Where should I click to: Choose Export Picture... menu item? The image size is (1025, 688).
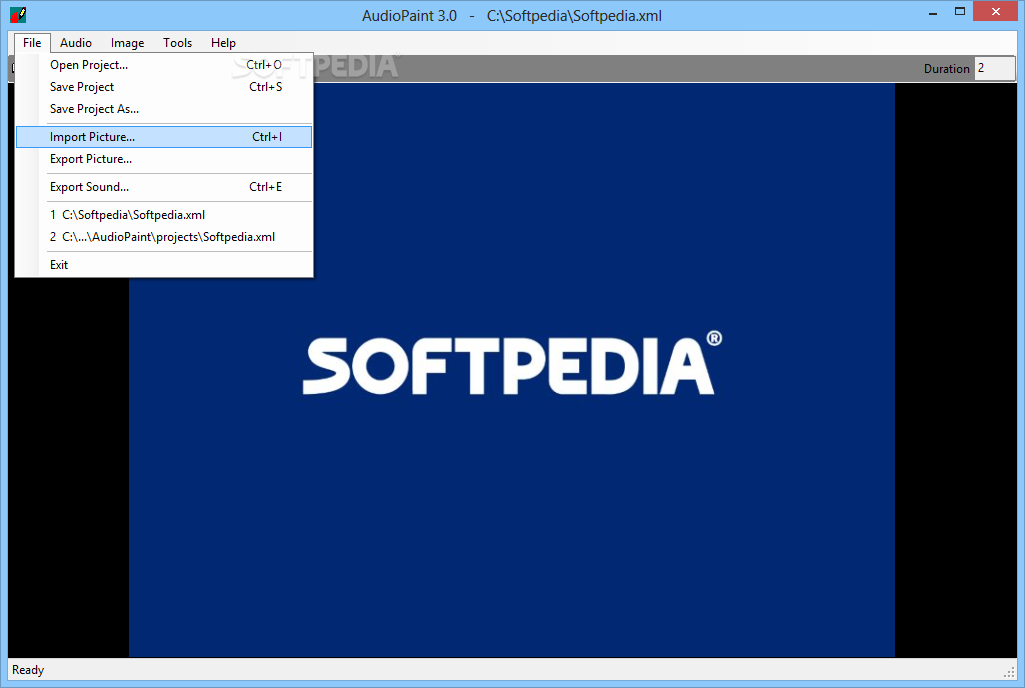(x=164, y=159)
